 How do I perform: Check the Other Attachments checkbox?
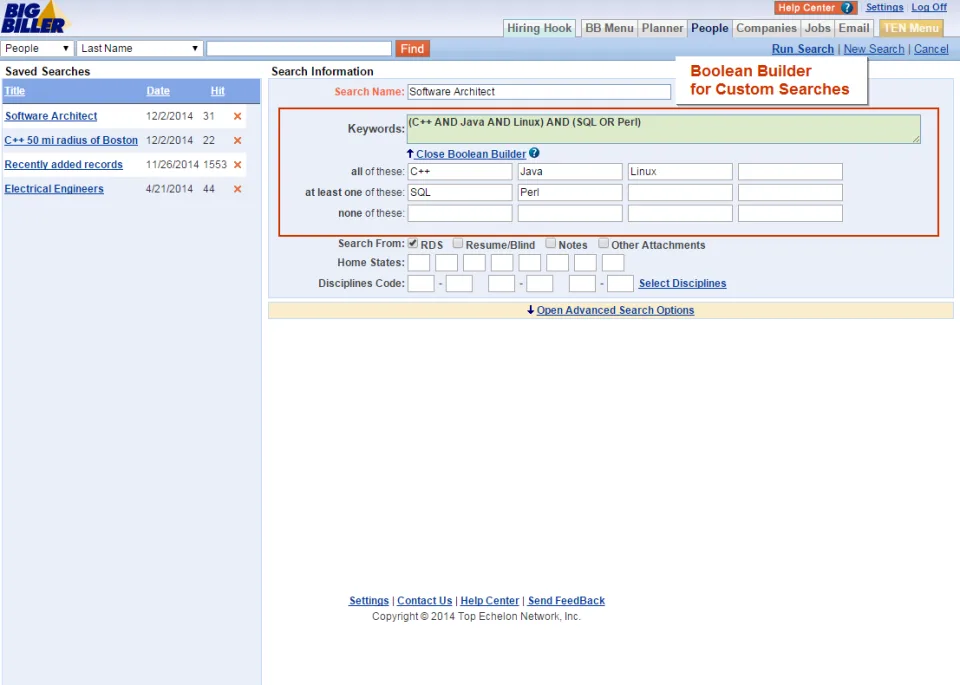point(604,243)
